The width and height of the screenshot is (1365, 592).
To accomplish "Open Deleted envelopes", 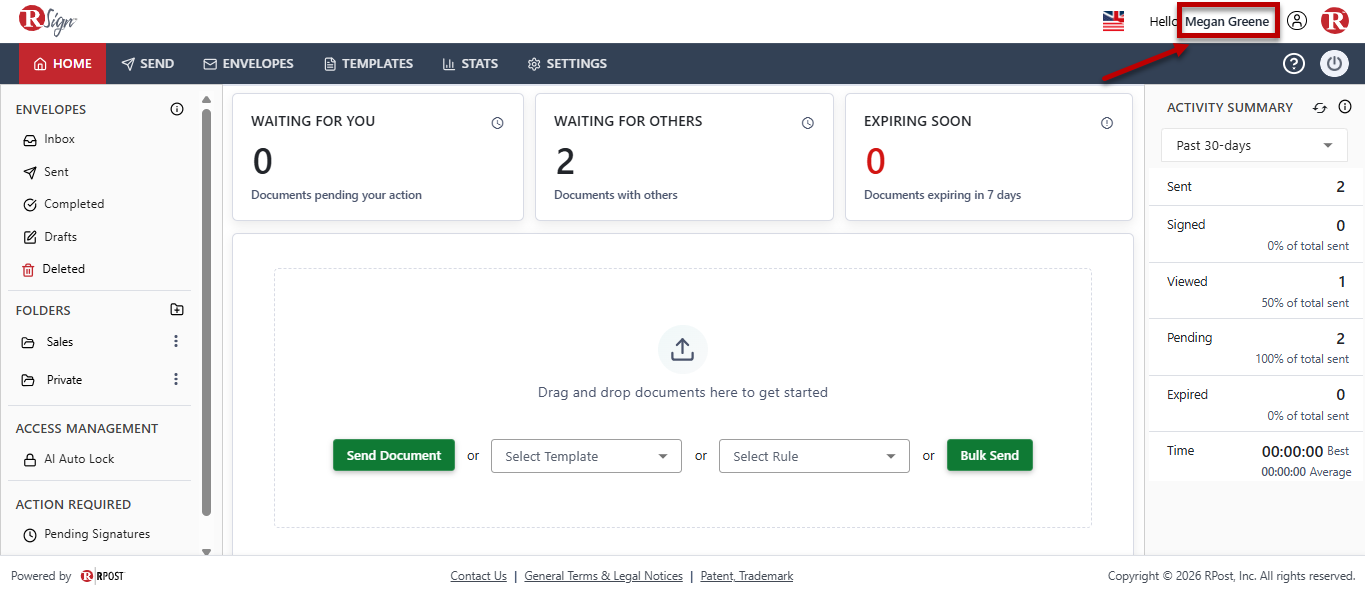I will [x=53, y=269].
